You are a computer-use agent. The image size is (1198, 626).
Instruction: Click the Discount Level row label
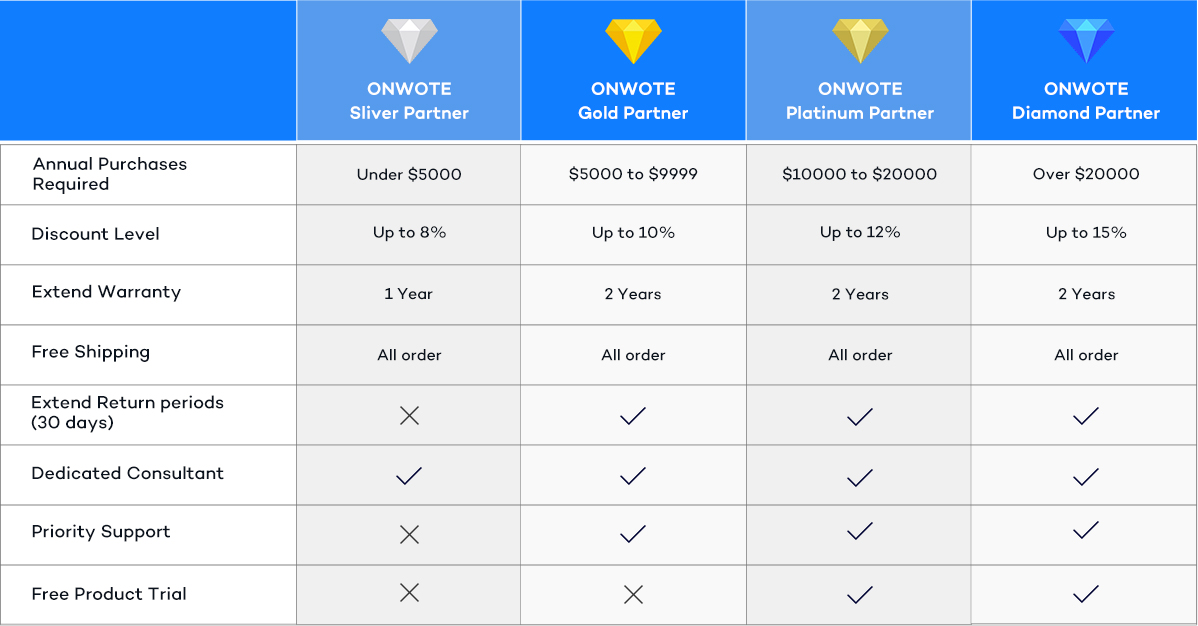[95, 234]
